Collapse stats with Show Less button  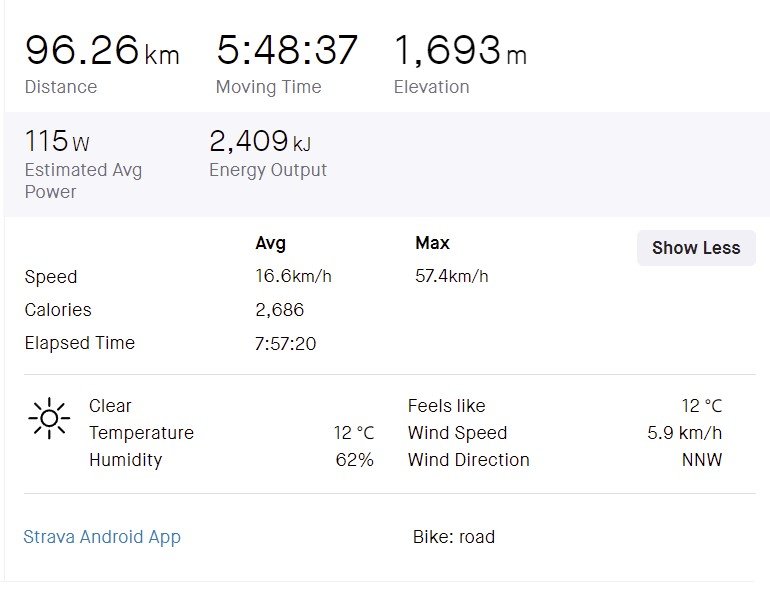pos(696,248)
